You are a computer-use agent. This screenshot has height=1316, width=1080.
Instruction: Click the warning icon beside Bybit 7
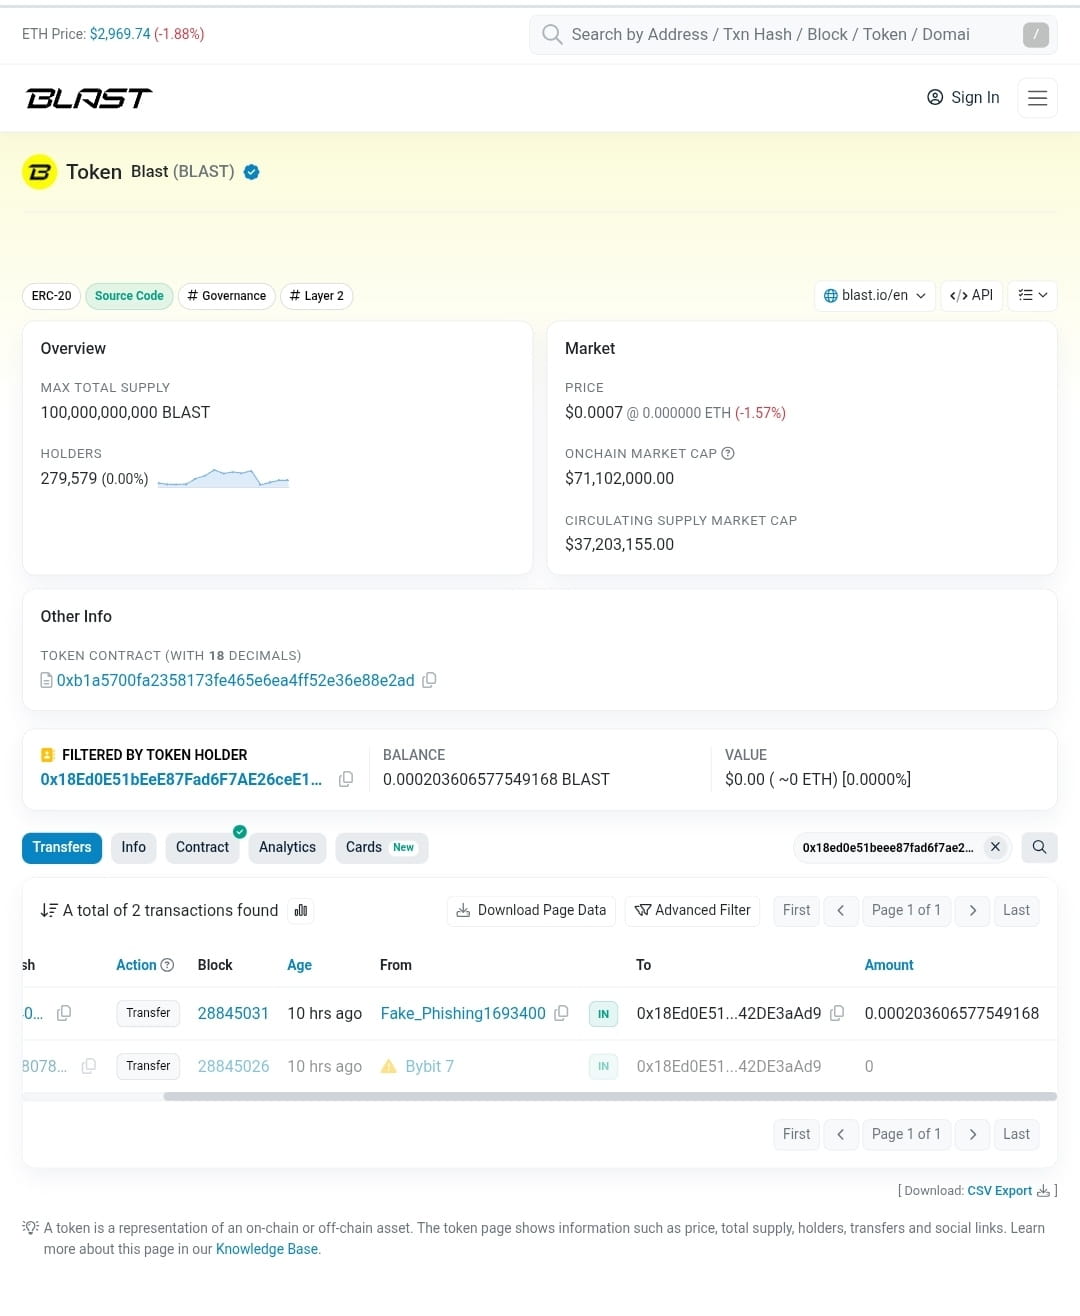pos(389,1066)
